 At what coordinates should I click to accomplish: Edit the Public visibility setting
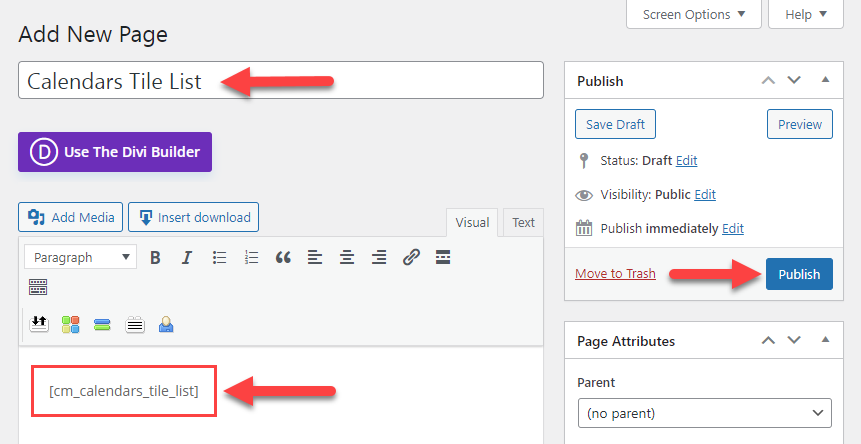point(705,195)
